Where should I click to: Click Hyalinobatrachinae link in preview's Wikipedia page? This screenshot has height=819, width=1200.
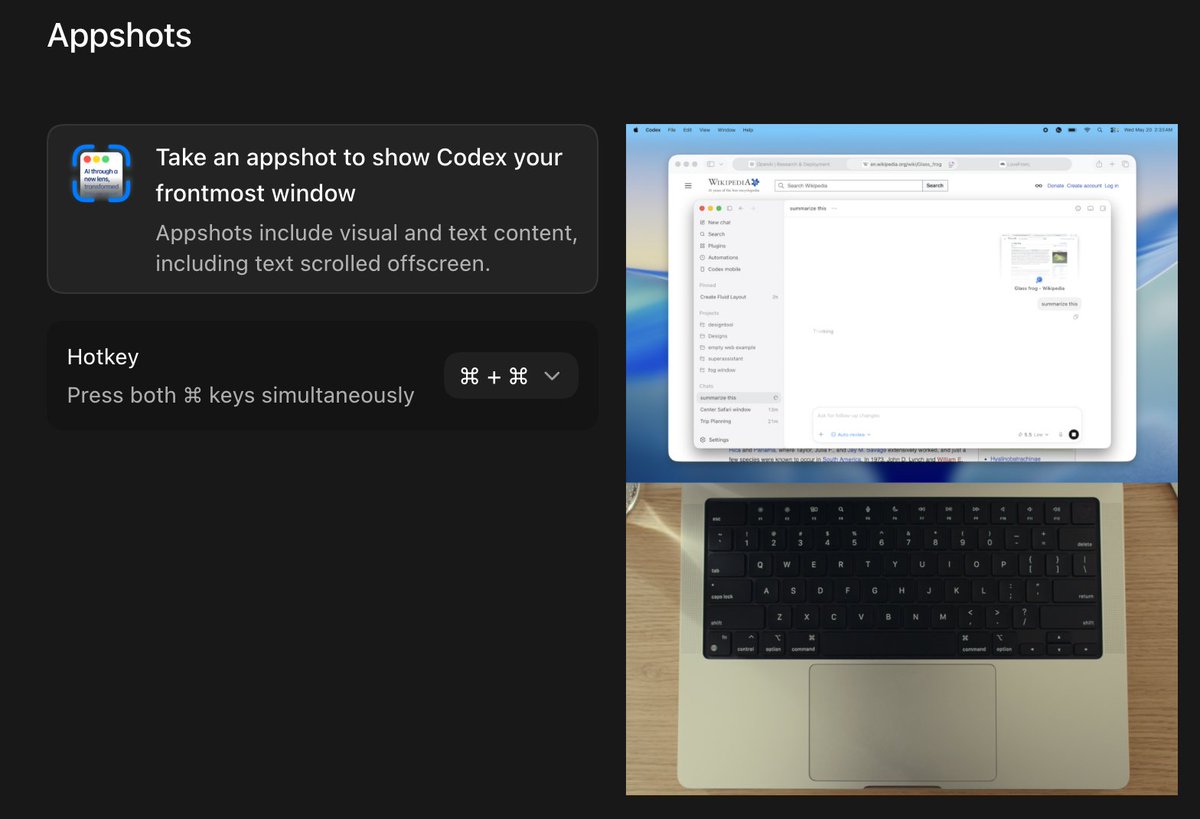point(1017,459)
